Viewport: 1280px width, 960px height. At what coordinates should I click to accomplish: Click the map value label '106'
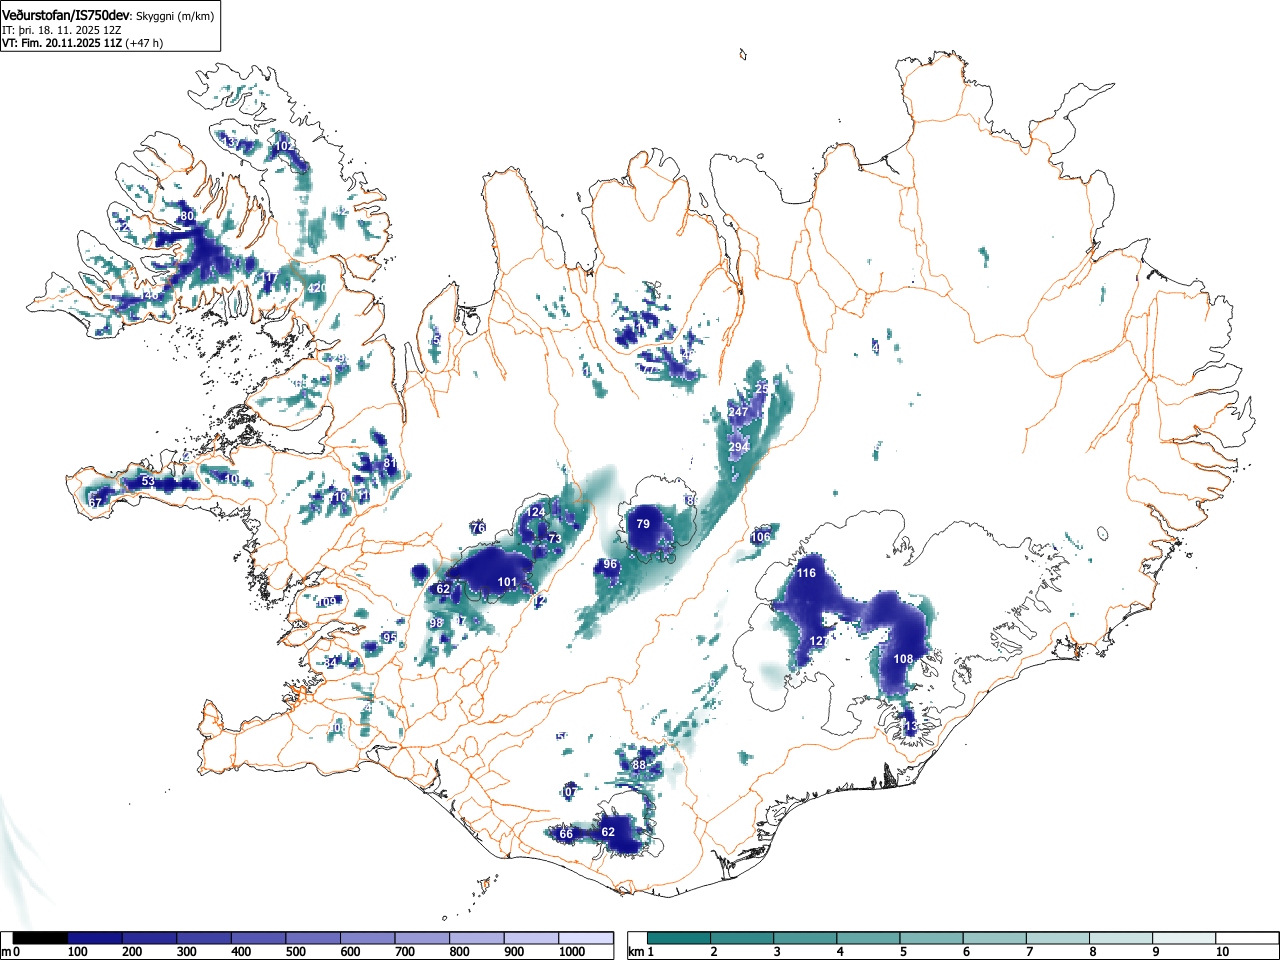click(761, 537)
